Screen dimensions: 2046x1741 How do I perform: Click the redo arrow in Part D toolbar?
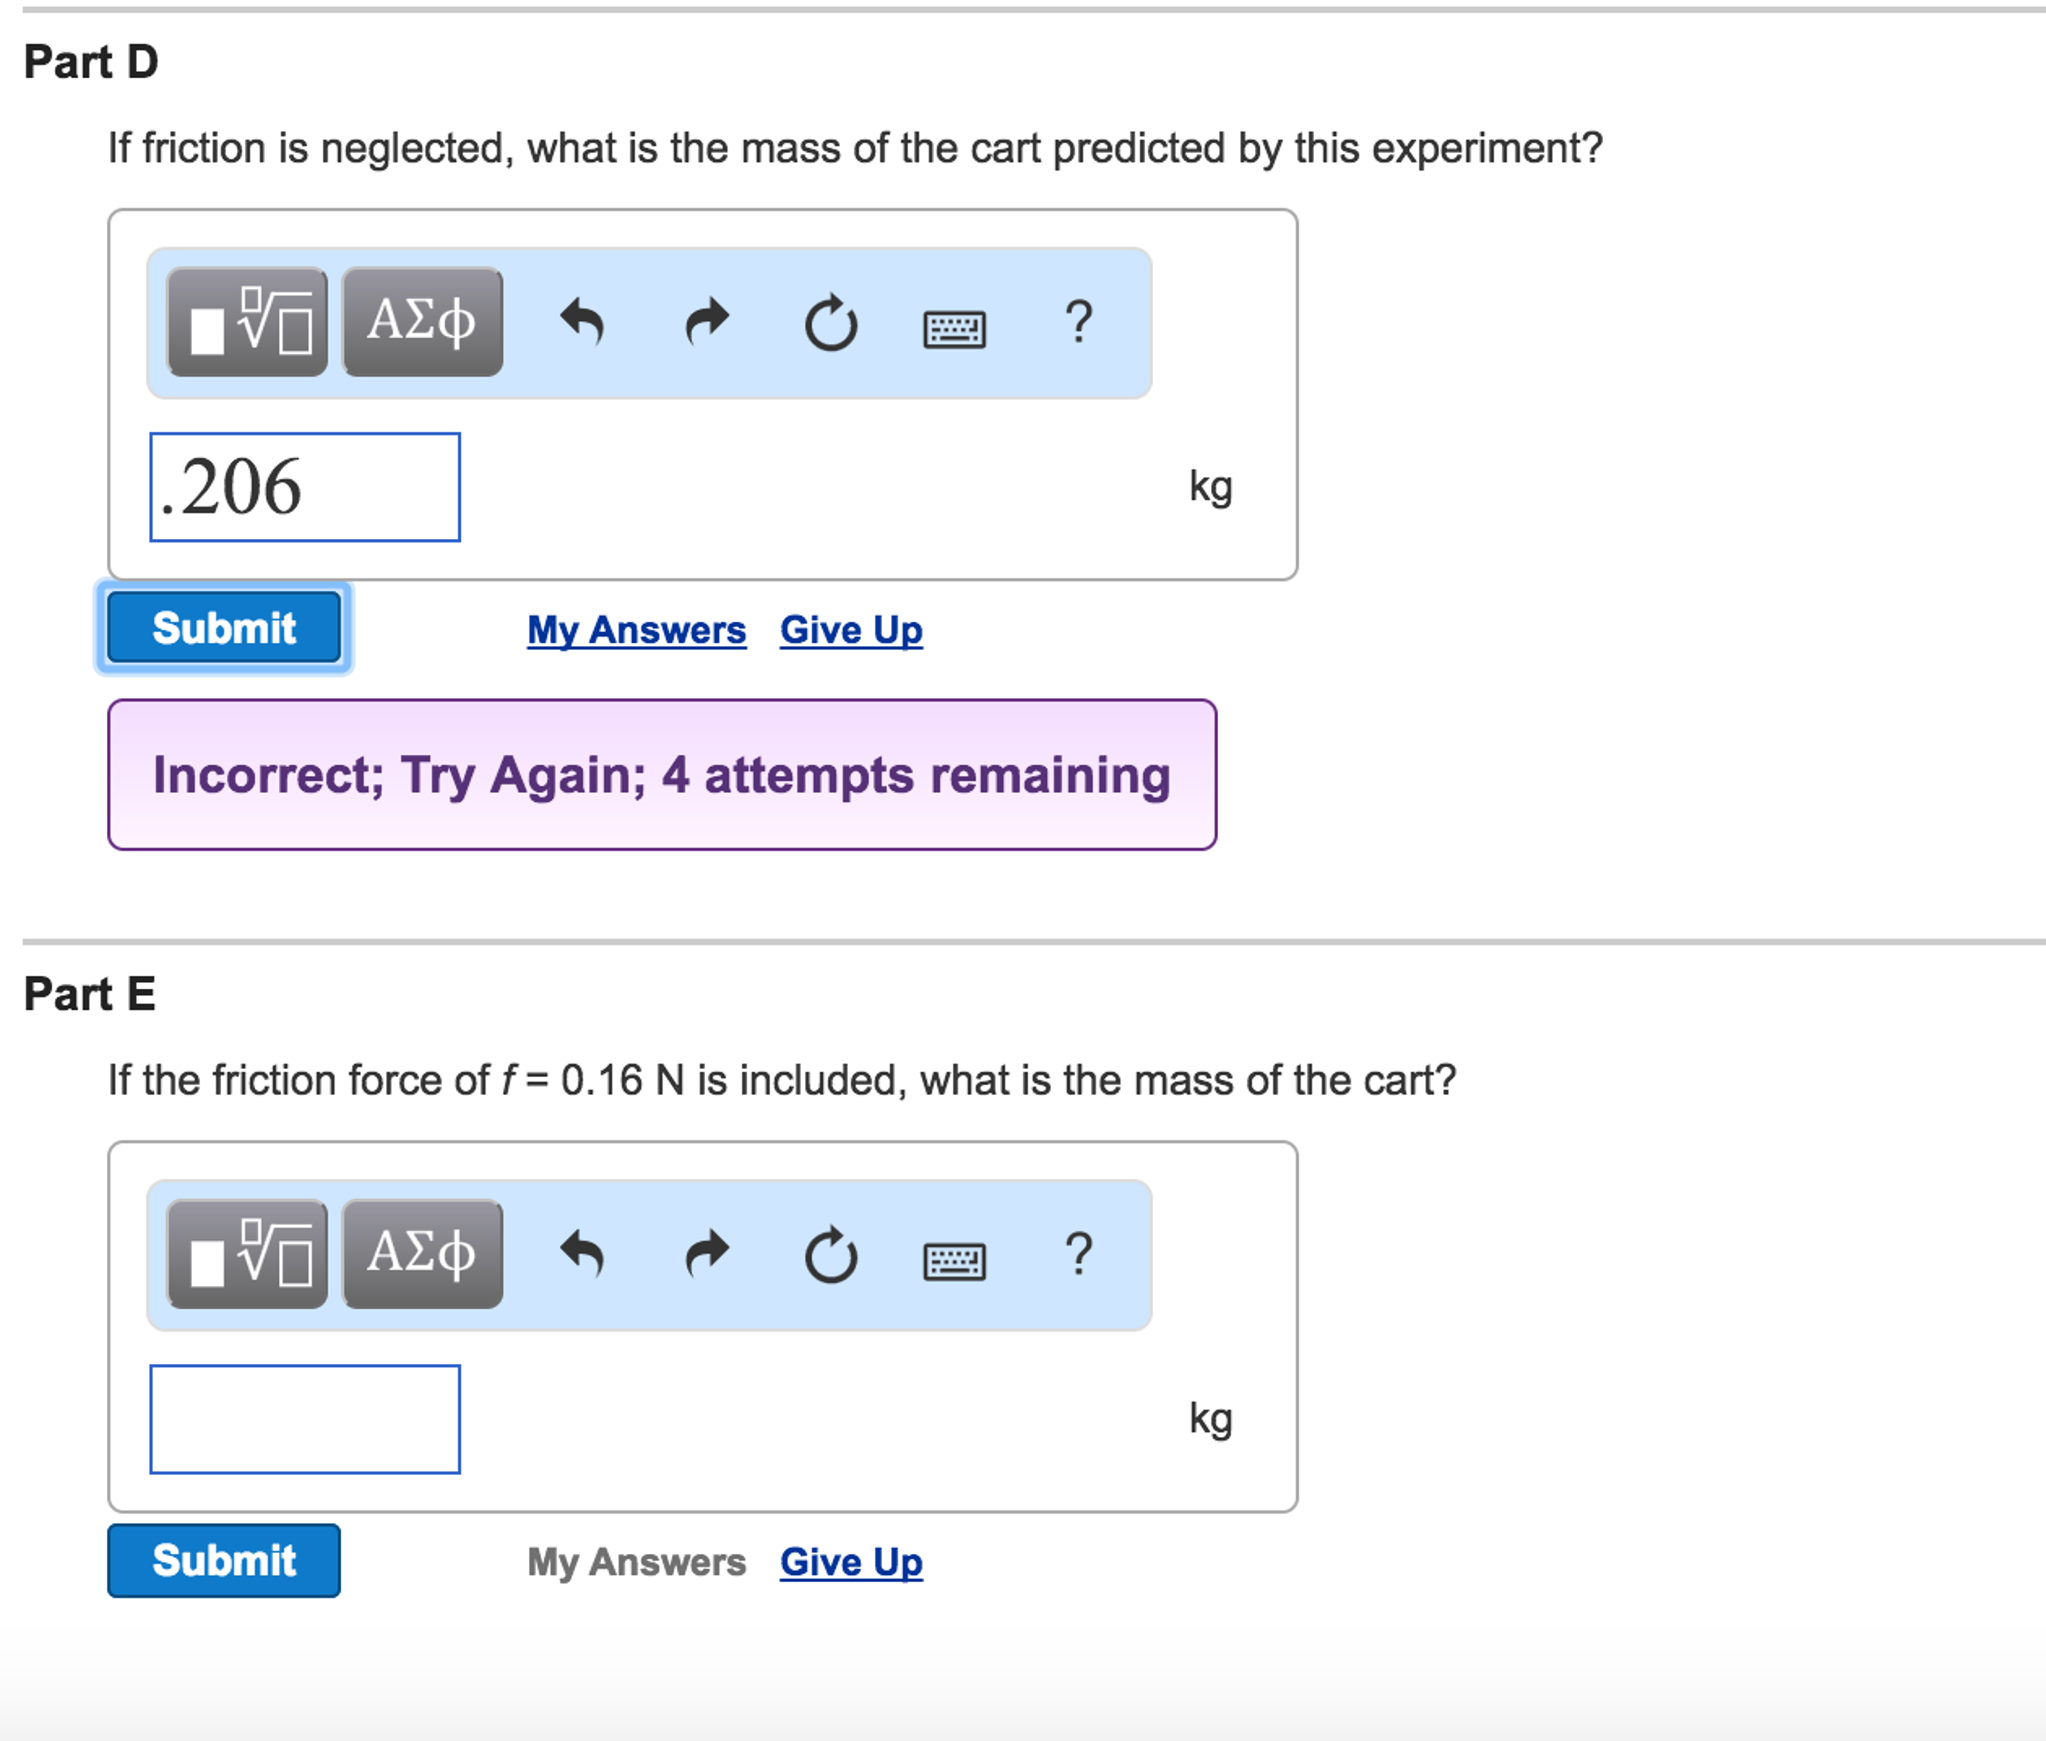pos(707,322)
